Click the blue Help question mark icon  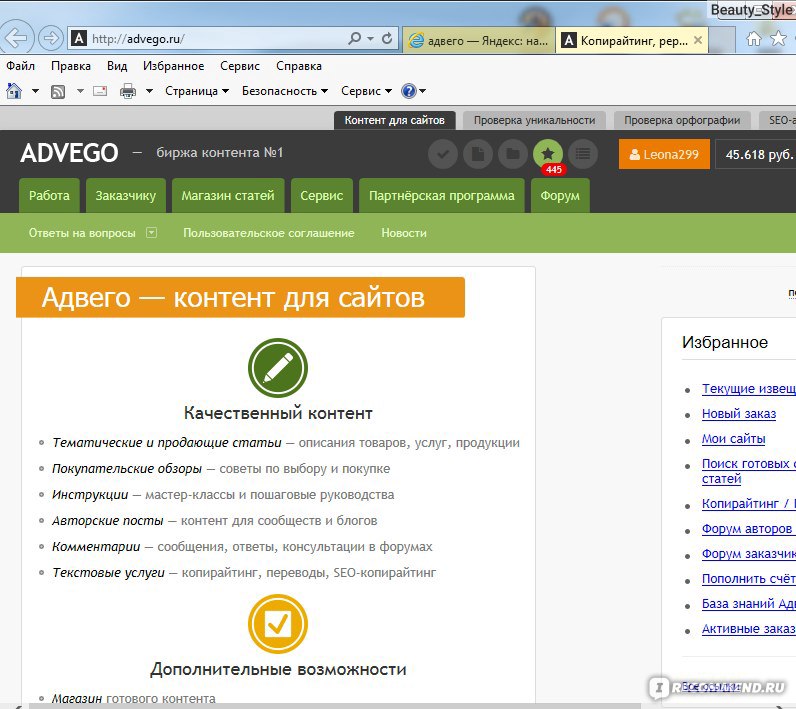(409, 91)
